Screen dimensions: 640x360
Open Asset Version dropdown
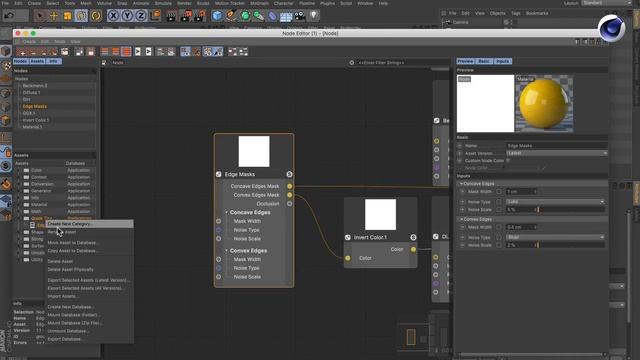tap(557, 153)
